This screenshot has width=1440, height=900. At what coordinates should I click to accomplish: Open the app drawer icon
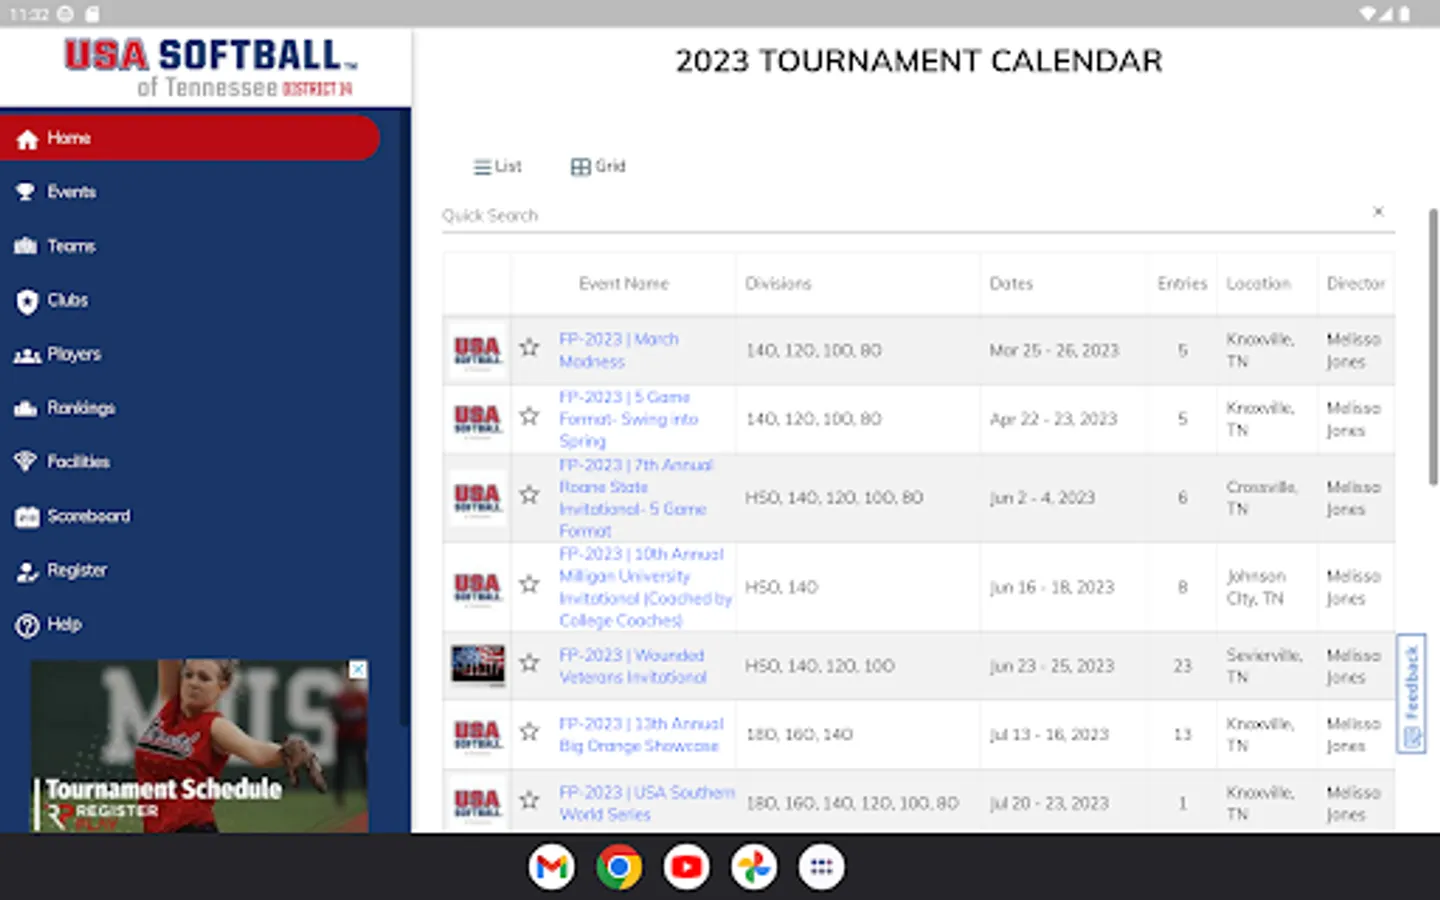click(821, 867)
